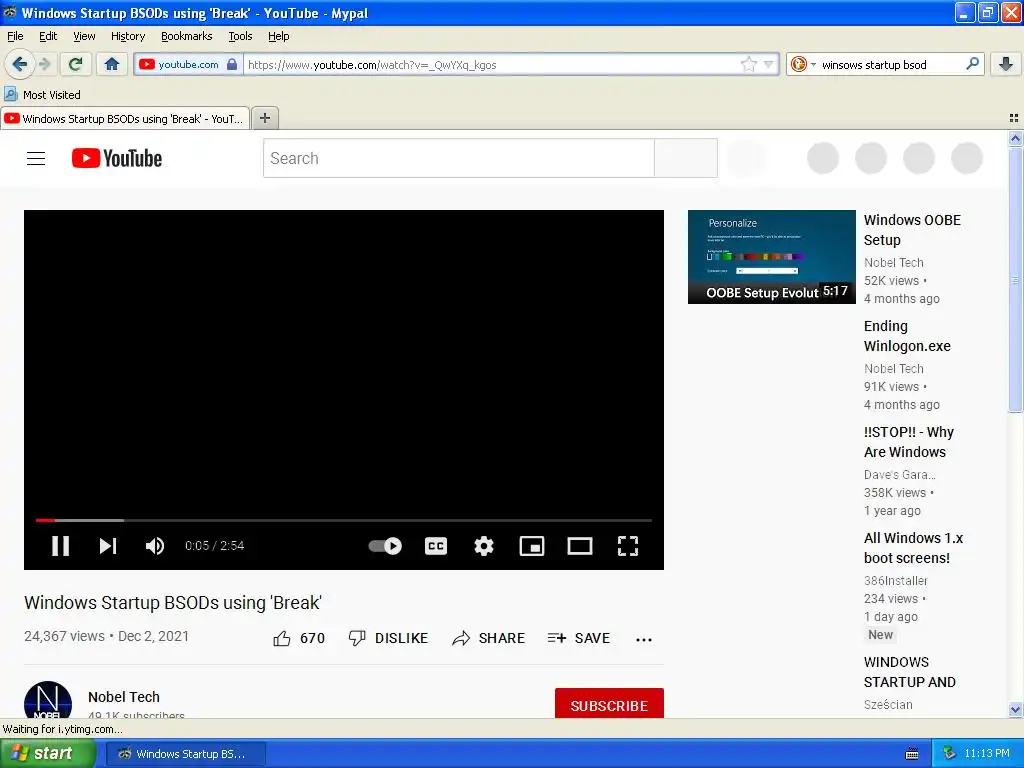Like the video with thumbs up

pos(298,638)
